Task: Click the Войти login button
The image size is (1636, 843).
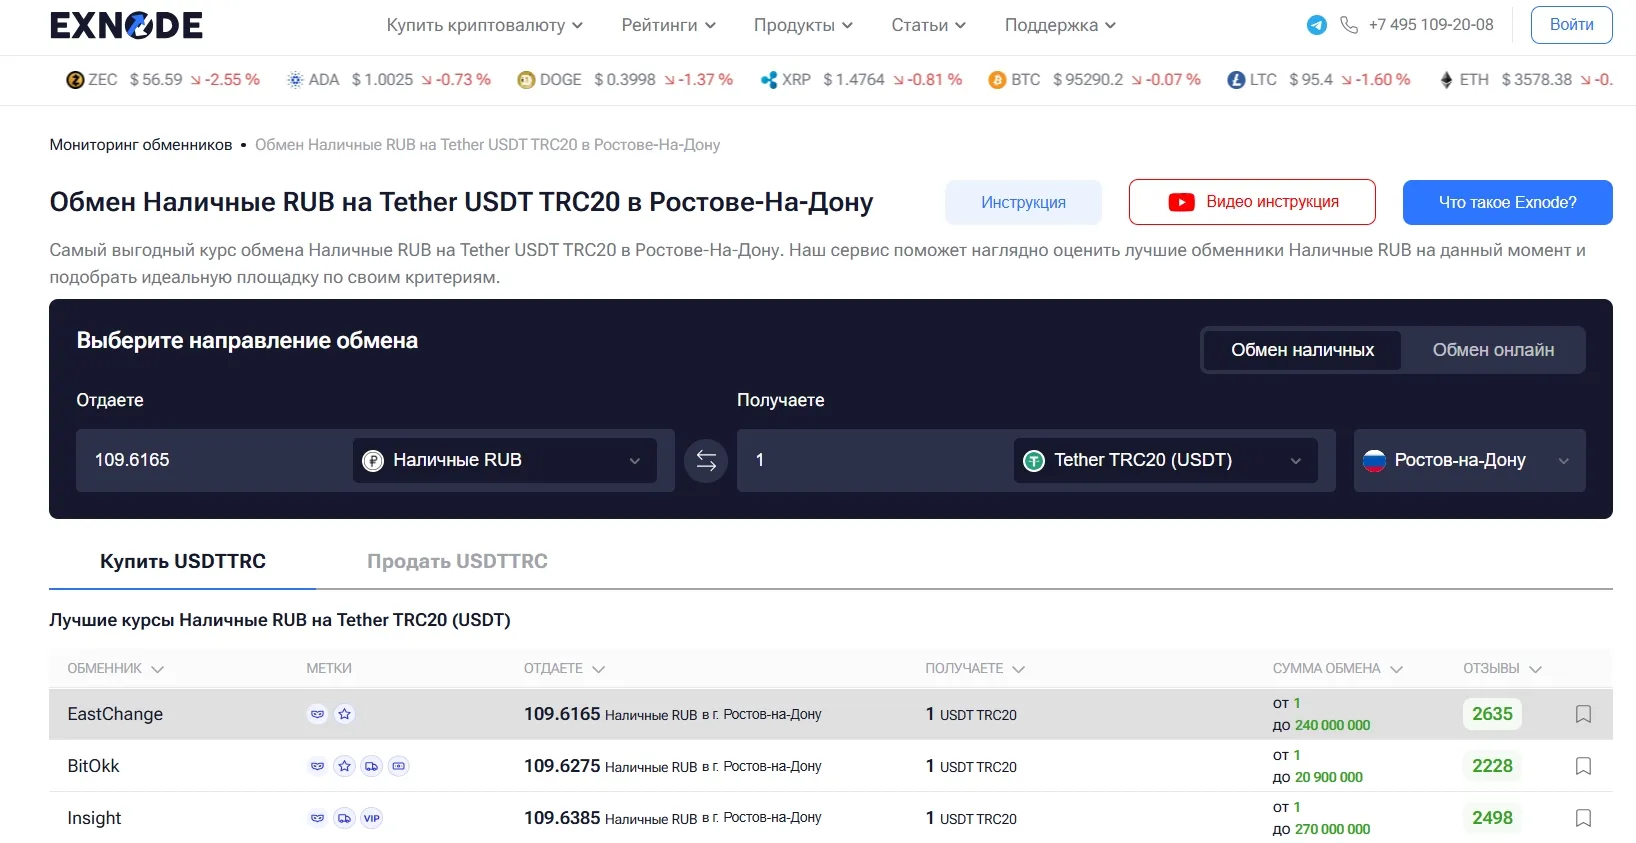Action: 1571,25
